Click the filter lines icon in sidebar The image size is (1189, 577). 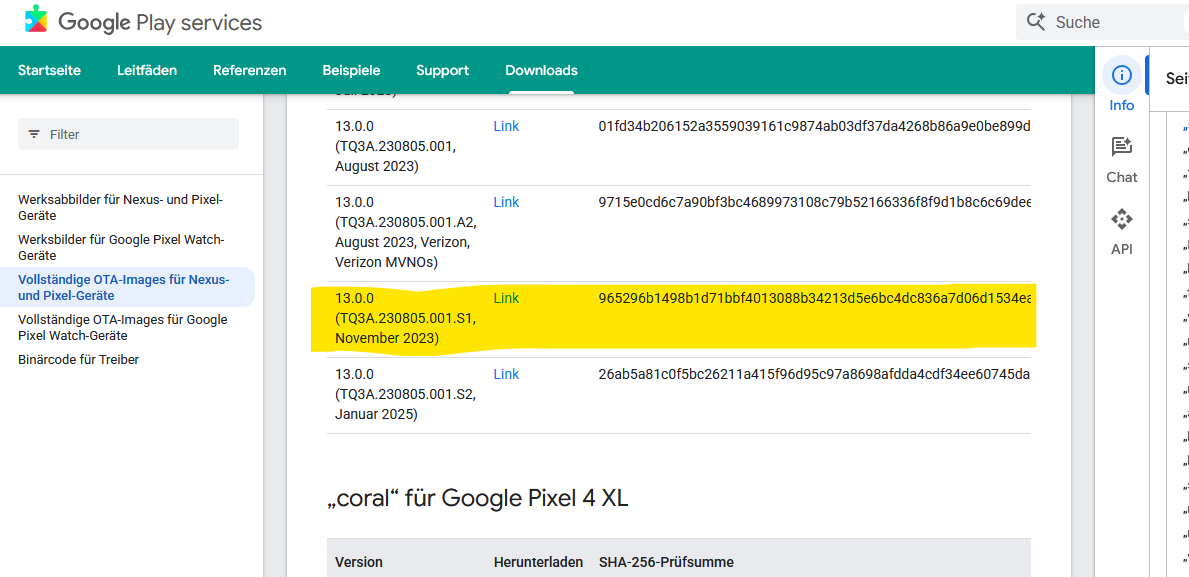point(34,134)
